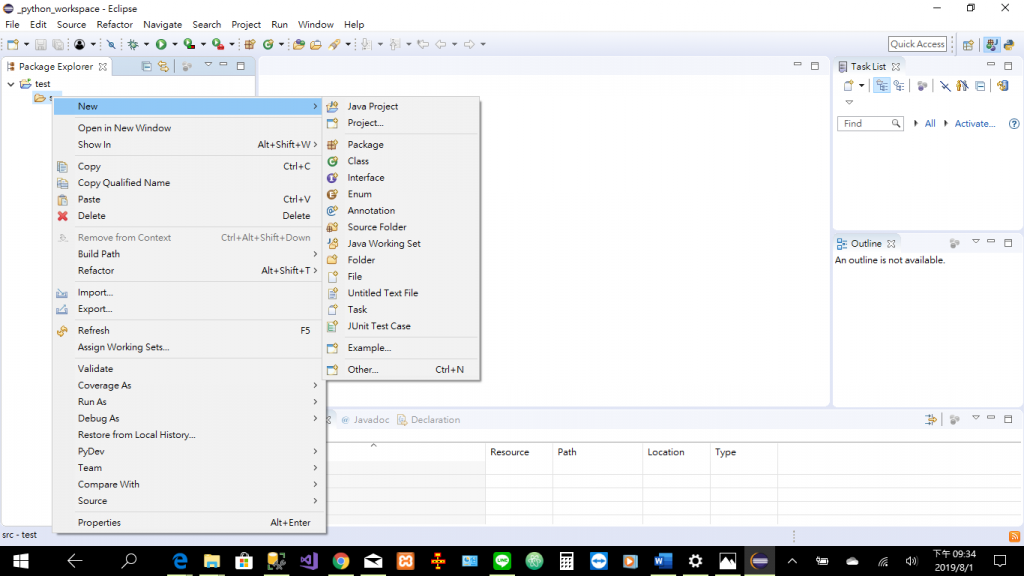
Task: Click the All link in Task List
Action: [x=930, y=123]
